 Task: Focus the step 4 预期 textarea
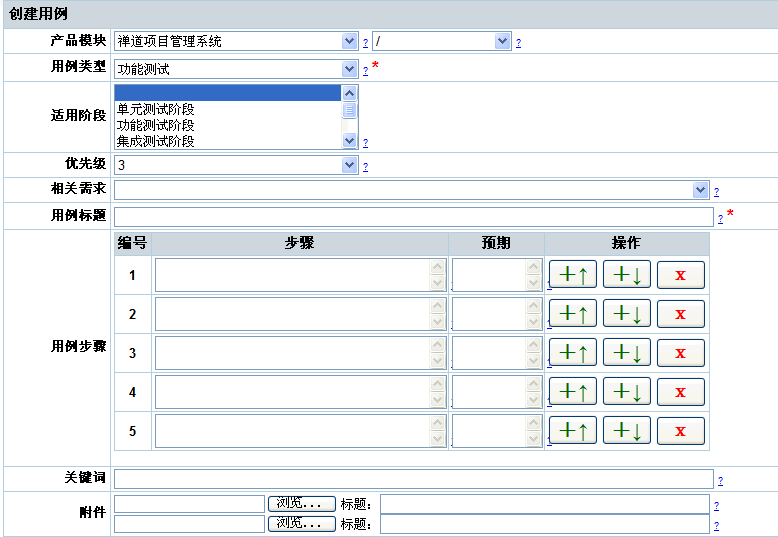[497, 392]
